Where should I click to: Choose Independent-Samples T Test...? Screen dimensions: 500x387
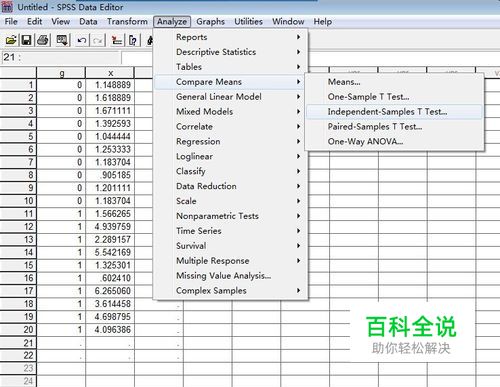(394, 112)
